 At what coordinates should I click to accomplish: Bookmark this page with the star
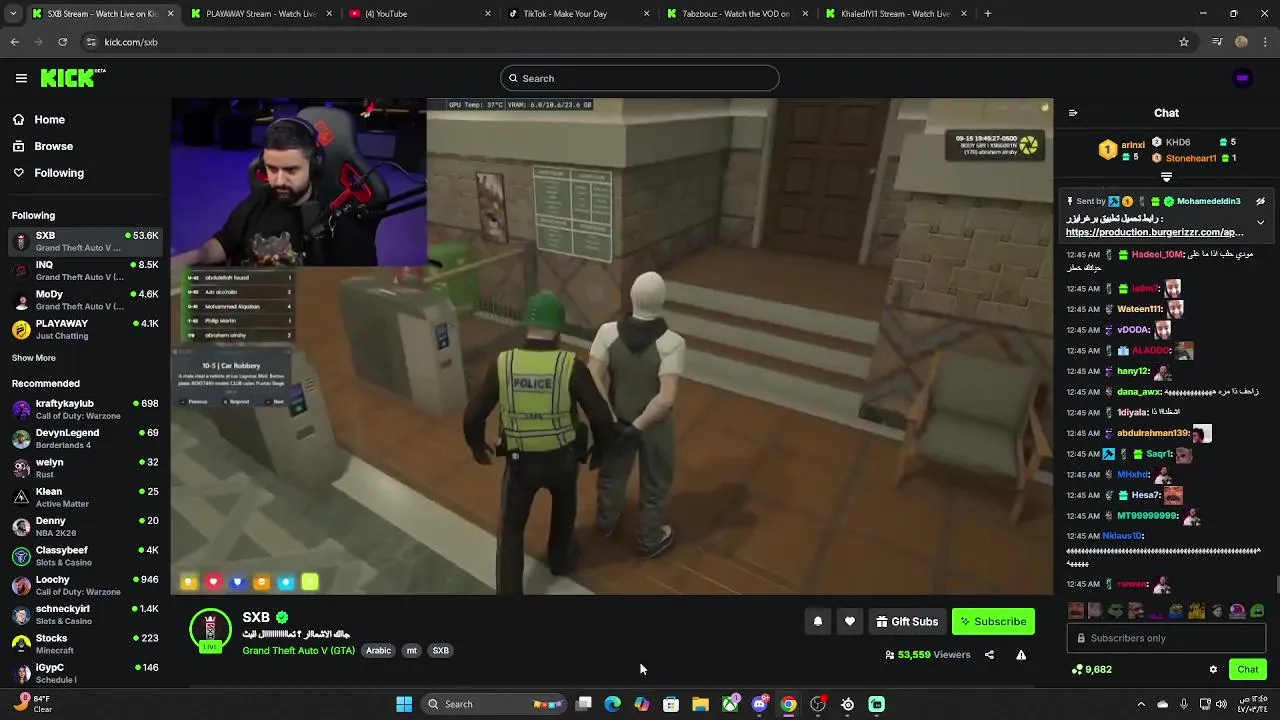point(1184,42)
